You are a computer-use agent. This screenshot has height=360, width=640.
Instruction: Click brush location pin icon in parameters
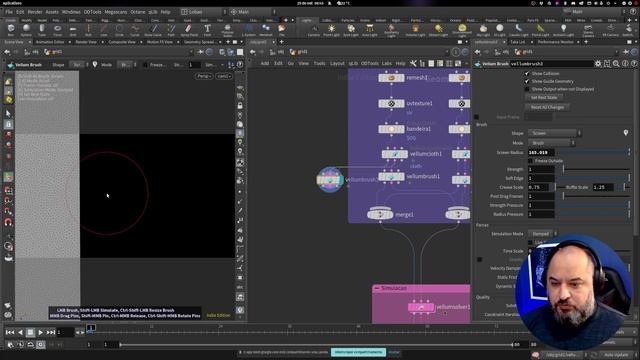tap(626, 133)
